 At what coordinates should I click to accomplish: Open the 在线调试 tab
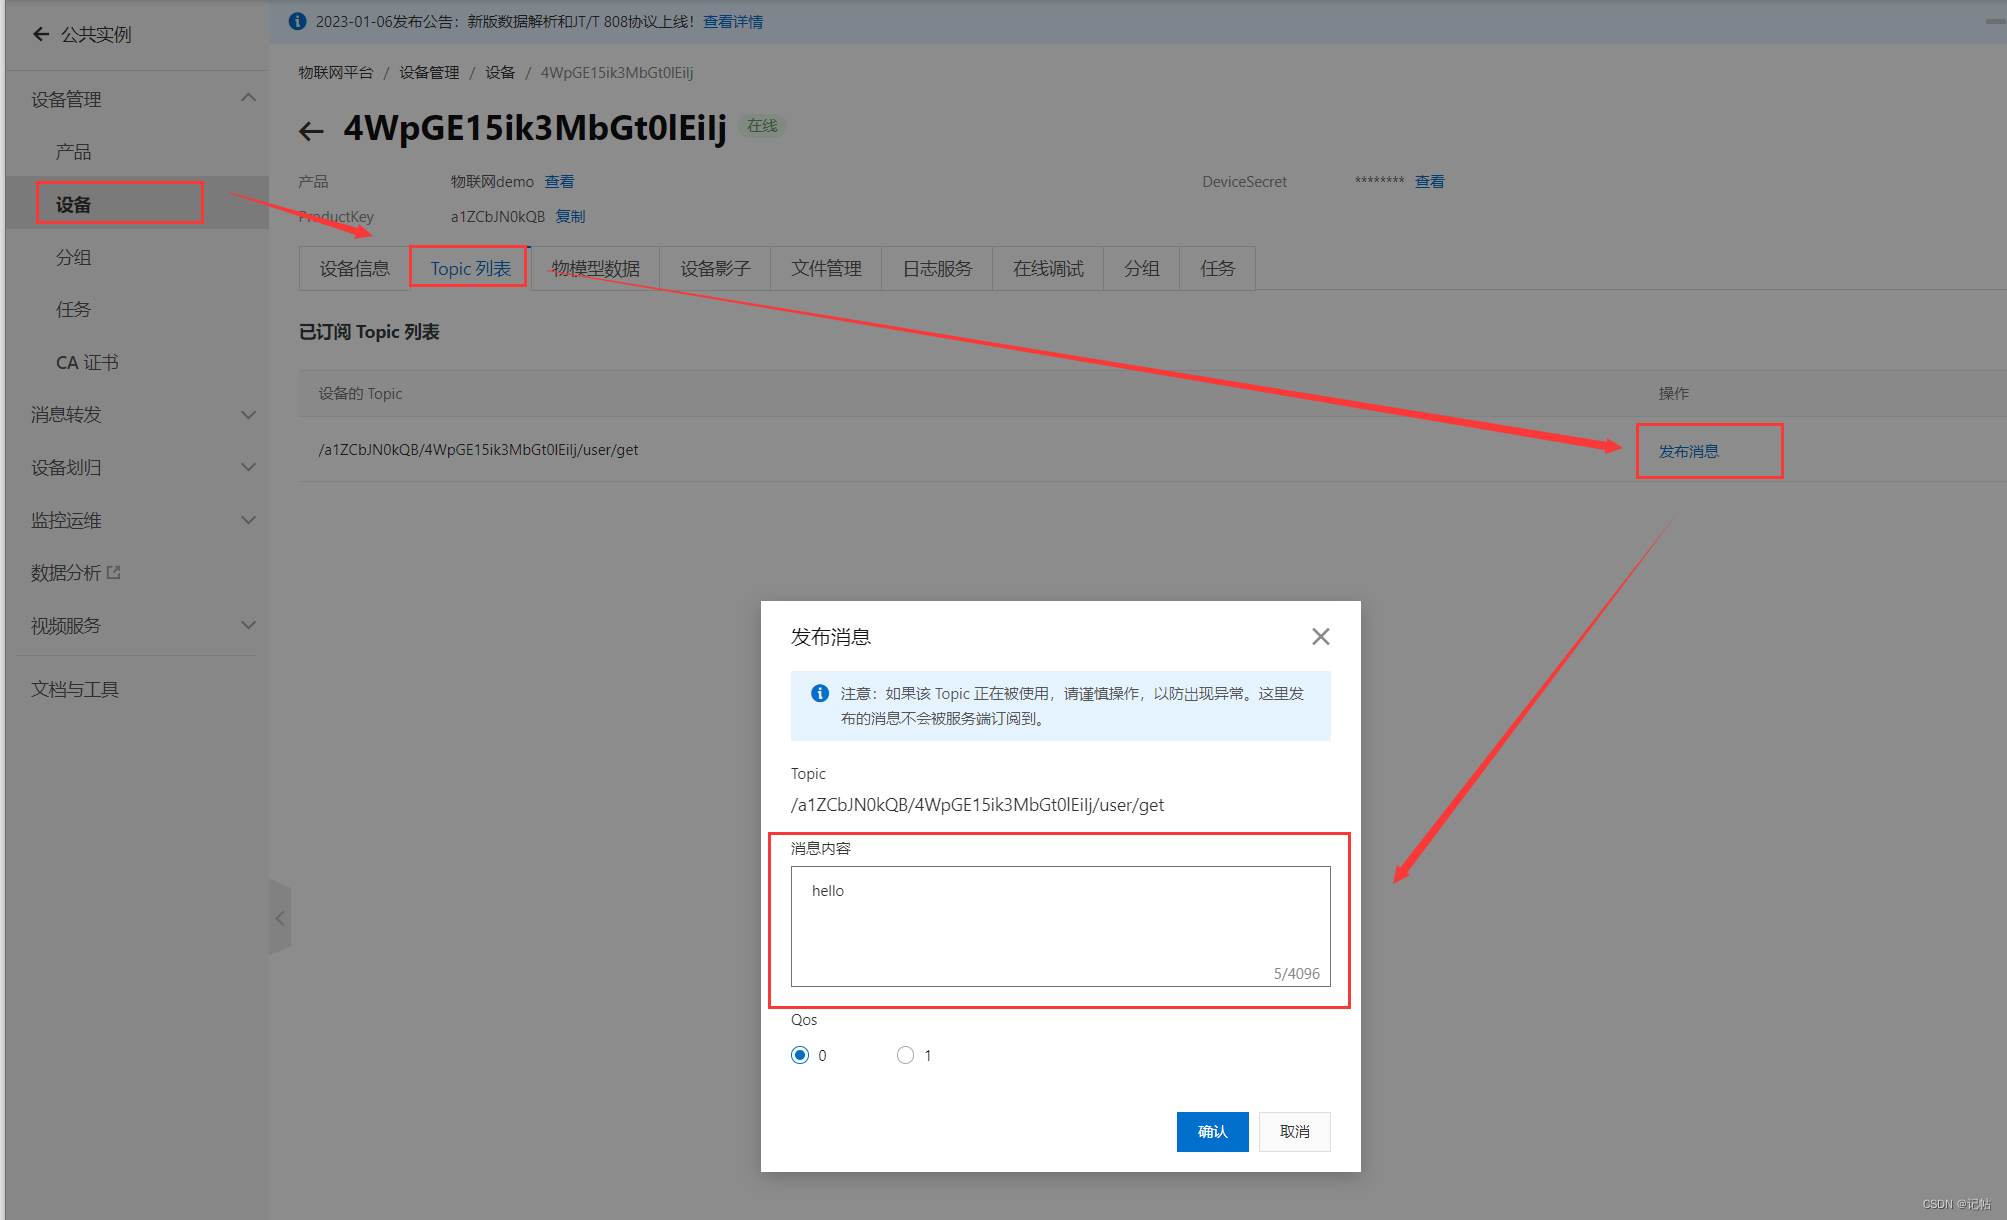[x=1047, y=268]
